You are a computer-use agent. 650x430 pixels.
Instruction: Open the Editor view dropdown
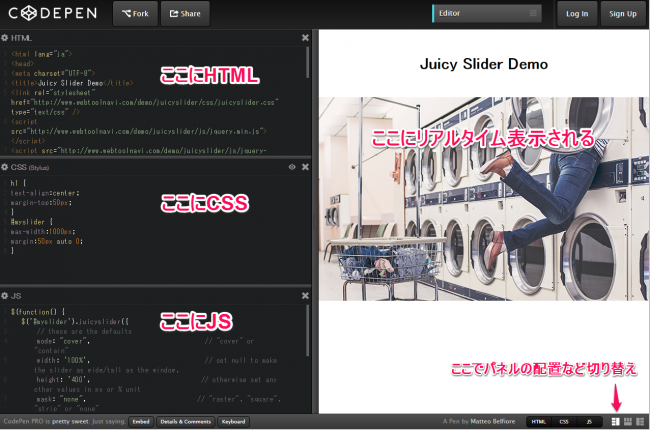pyautogui.click(x=487, y=13)
